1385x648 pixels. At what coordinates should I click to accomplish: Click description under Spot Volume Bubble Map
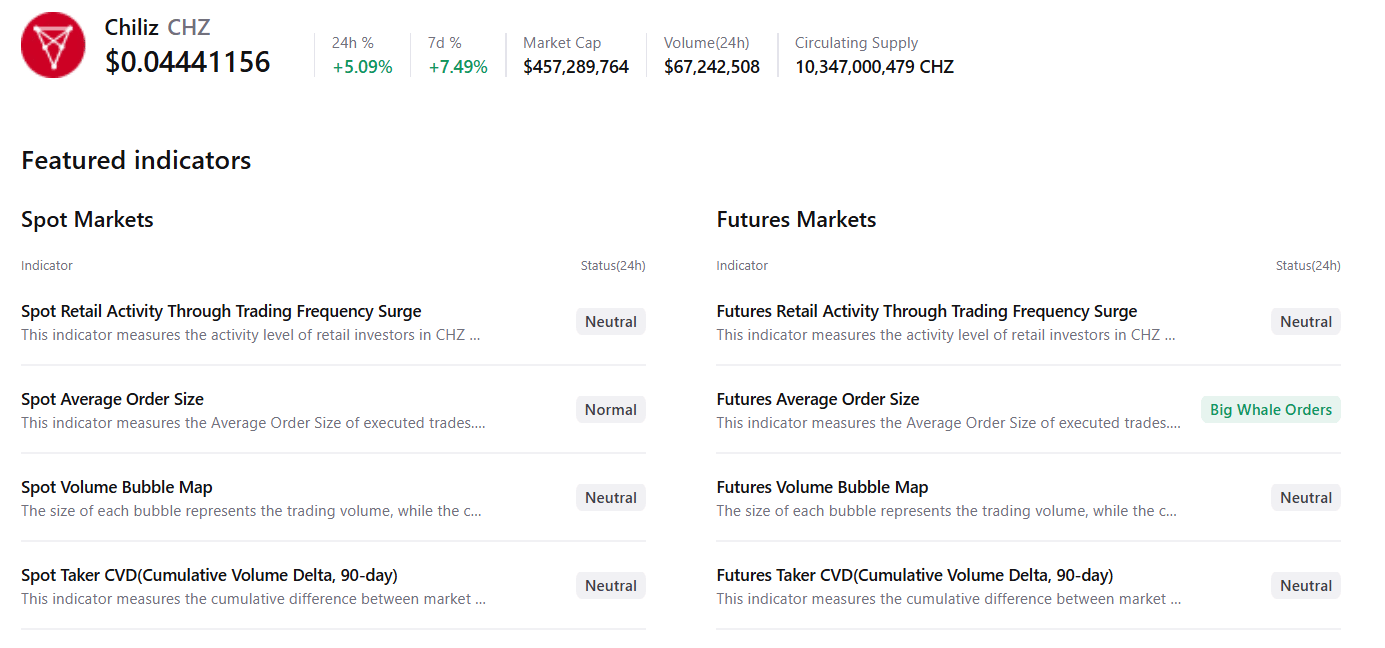click(251, 511)
